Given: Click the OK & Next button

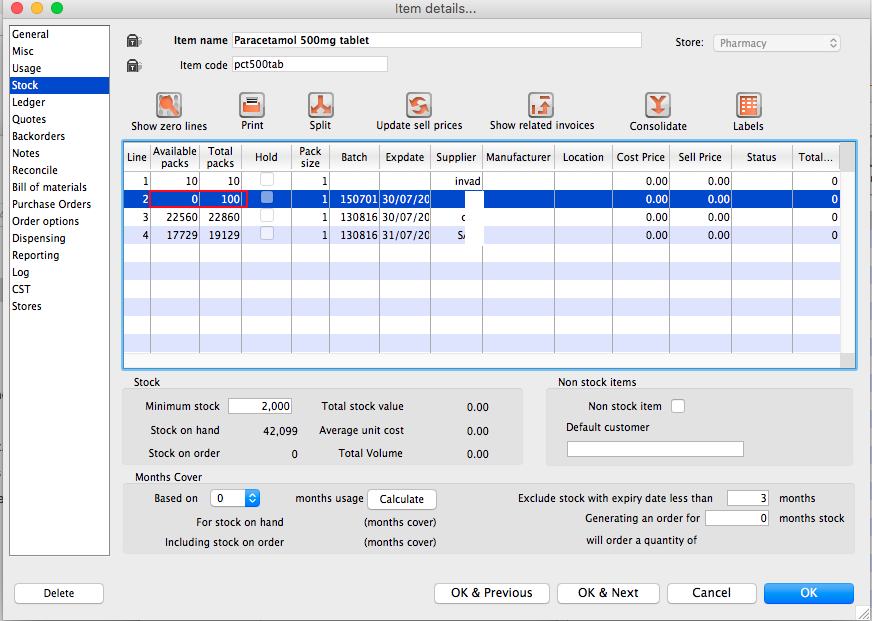Looking at the screenshot, I should (608, 593).
